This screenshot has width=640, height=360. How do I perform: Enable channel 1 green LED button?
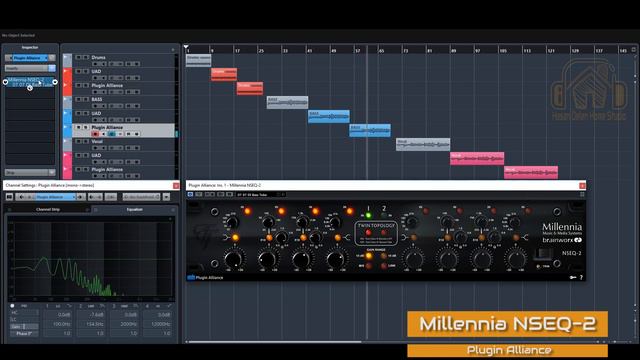[x=368, y=215]
